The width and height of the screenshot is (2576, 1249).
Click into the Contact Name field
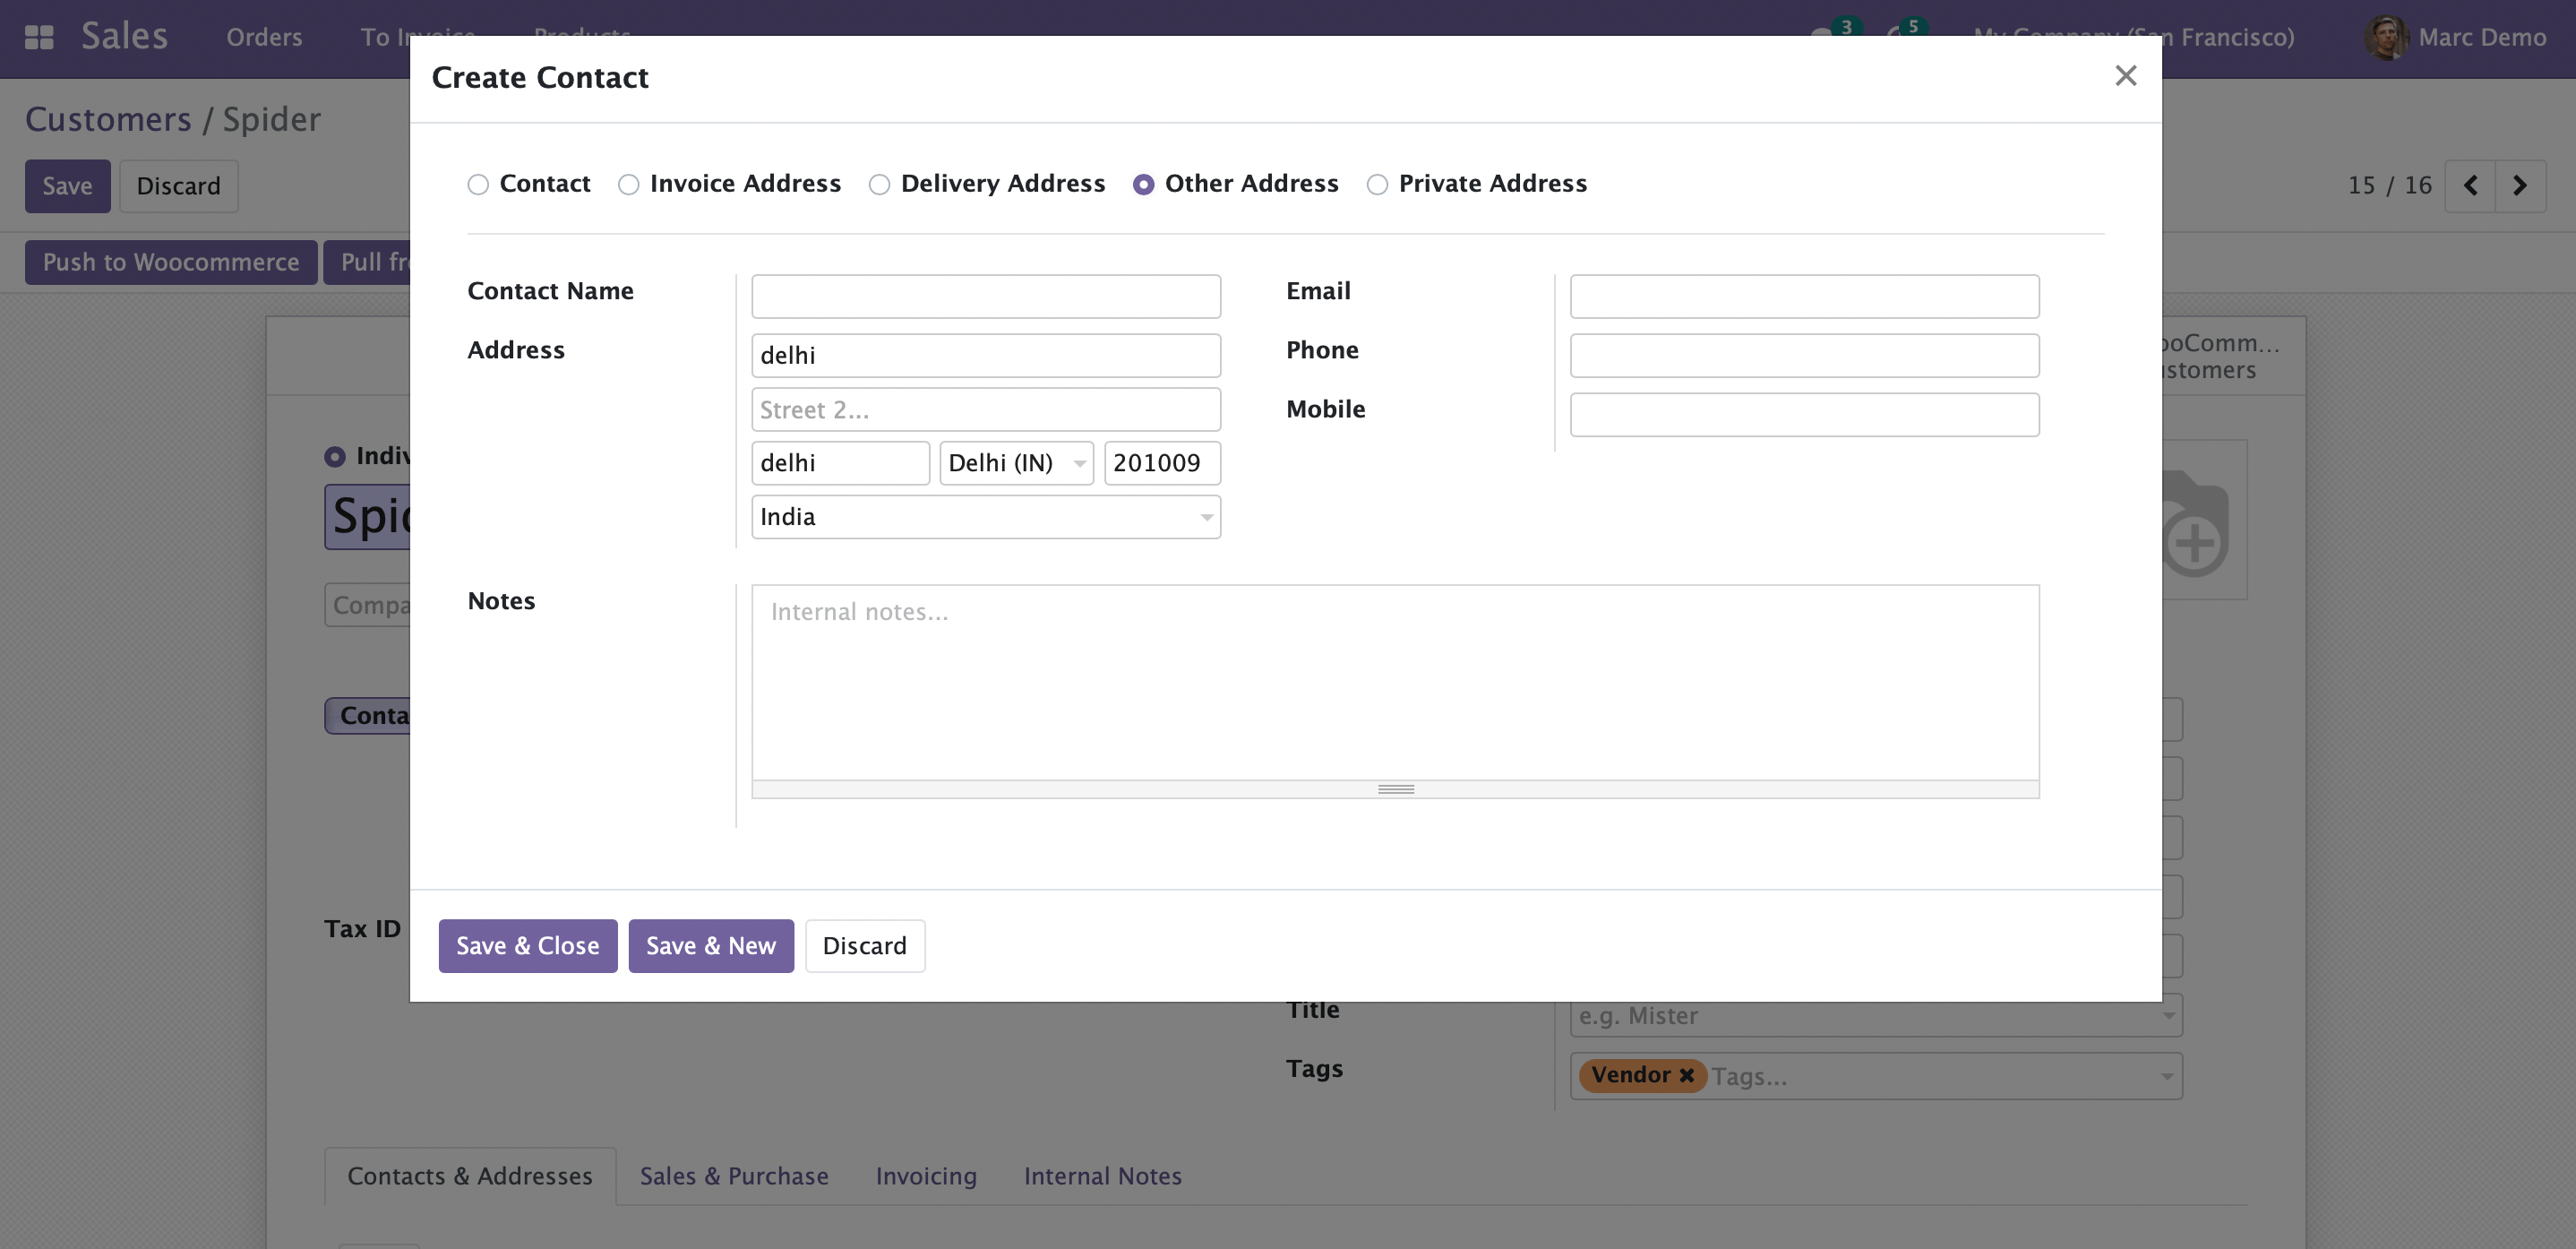pos(985,296)
